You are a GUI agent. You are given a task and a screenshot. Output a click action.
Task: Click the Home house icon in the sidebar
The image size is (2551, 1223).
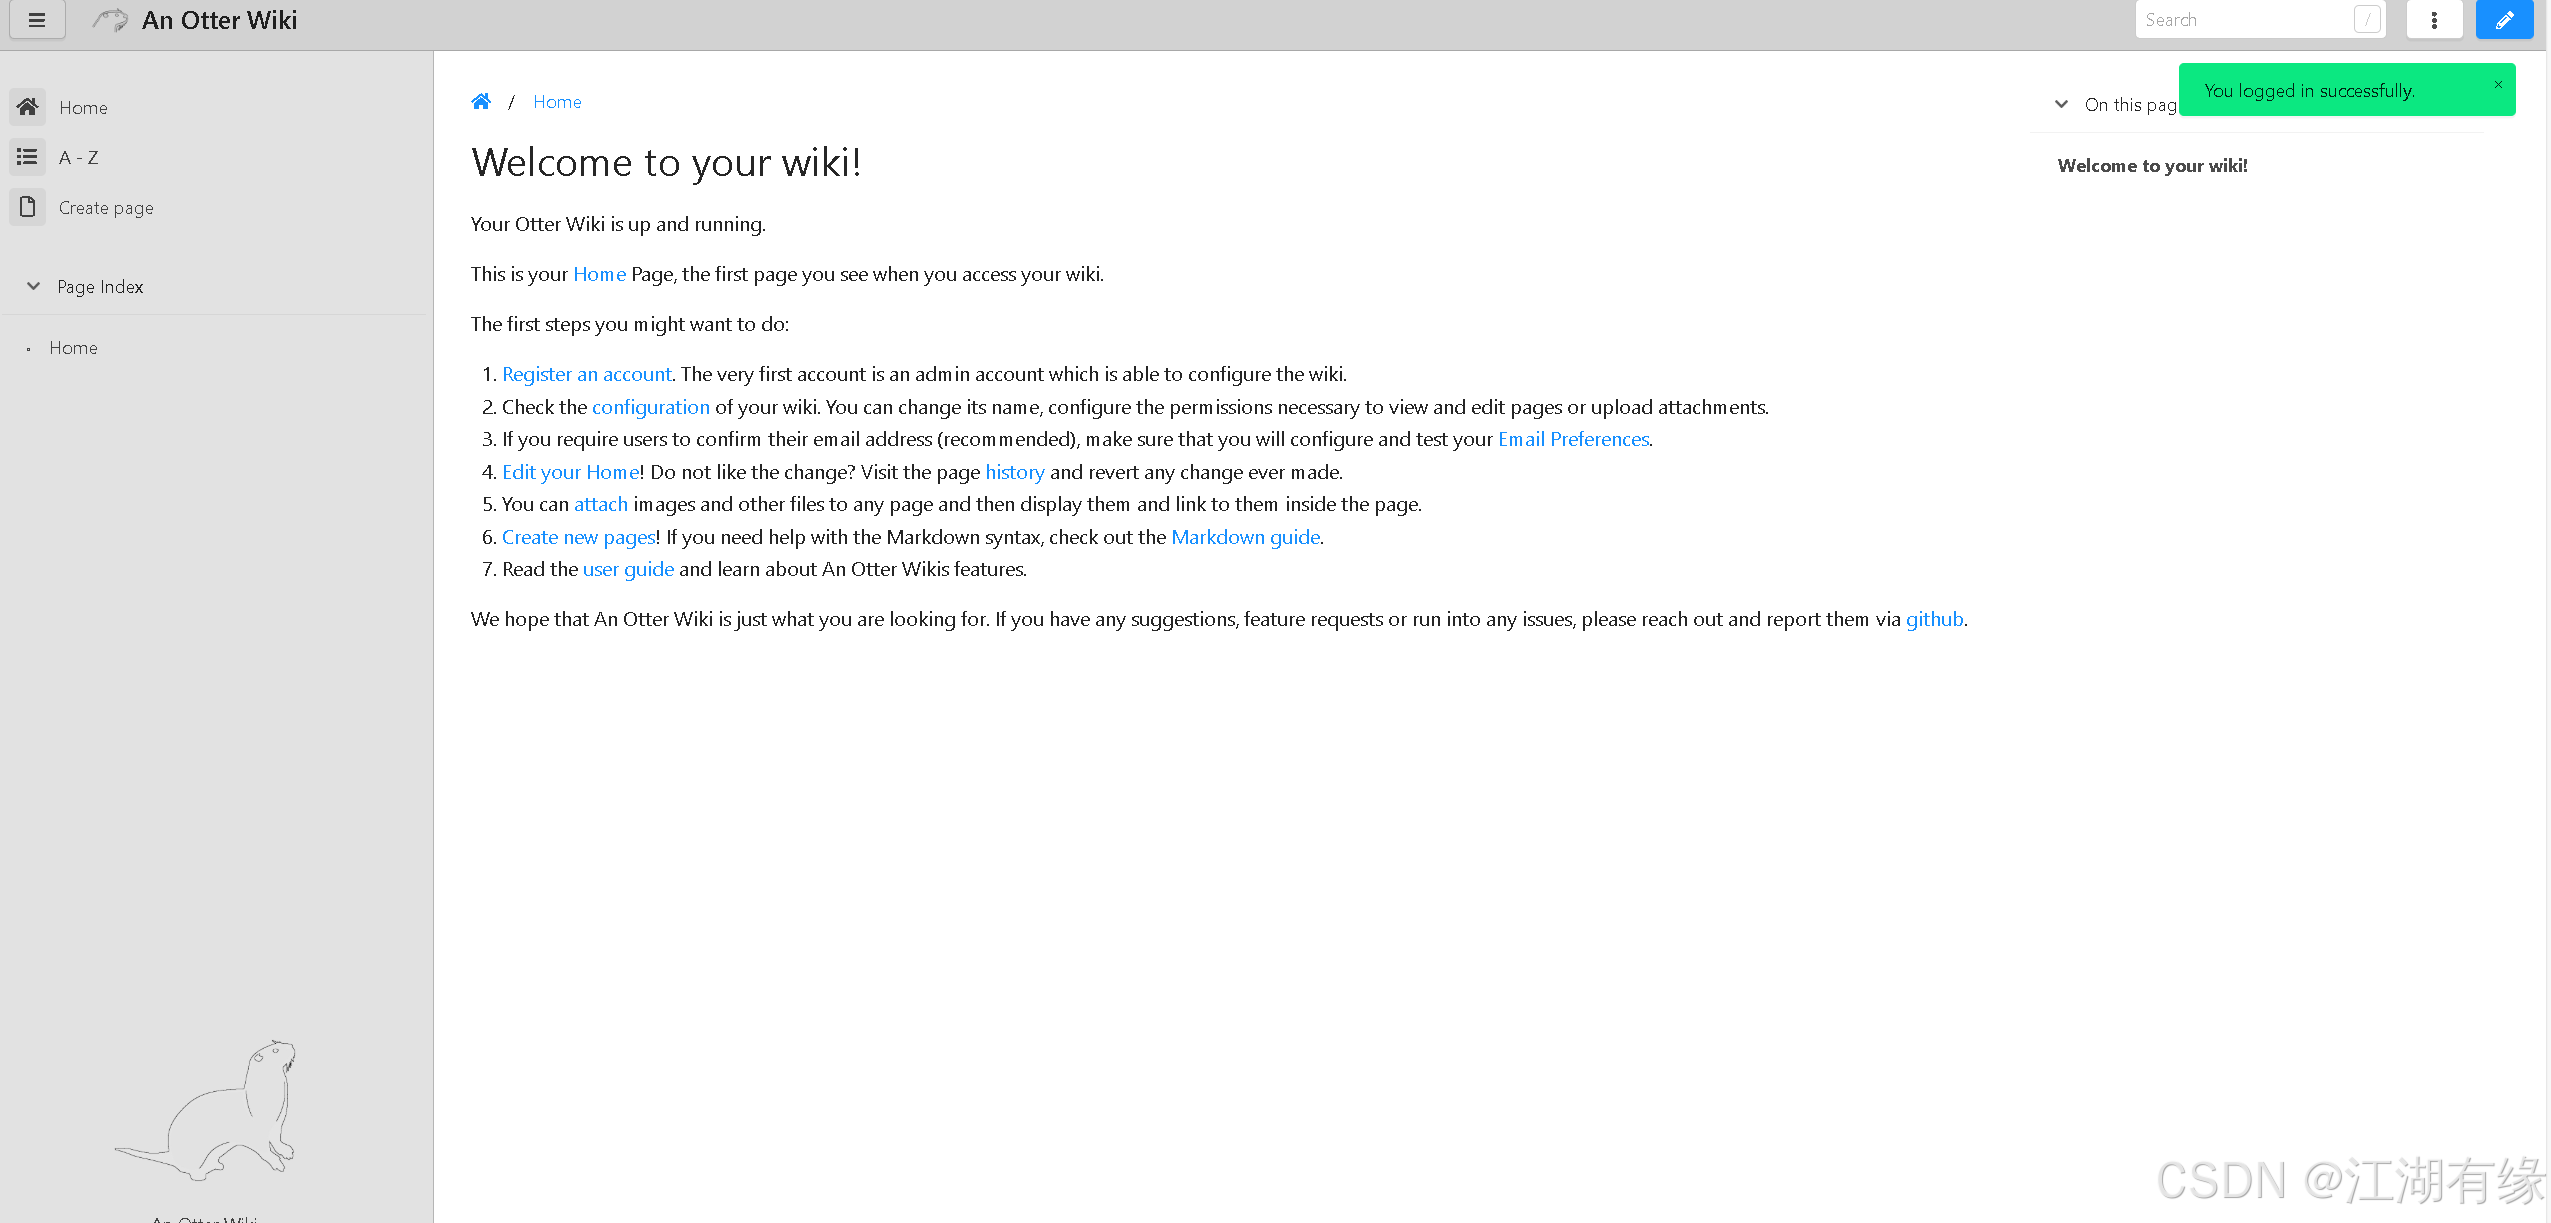click(x=28, y=107)
